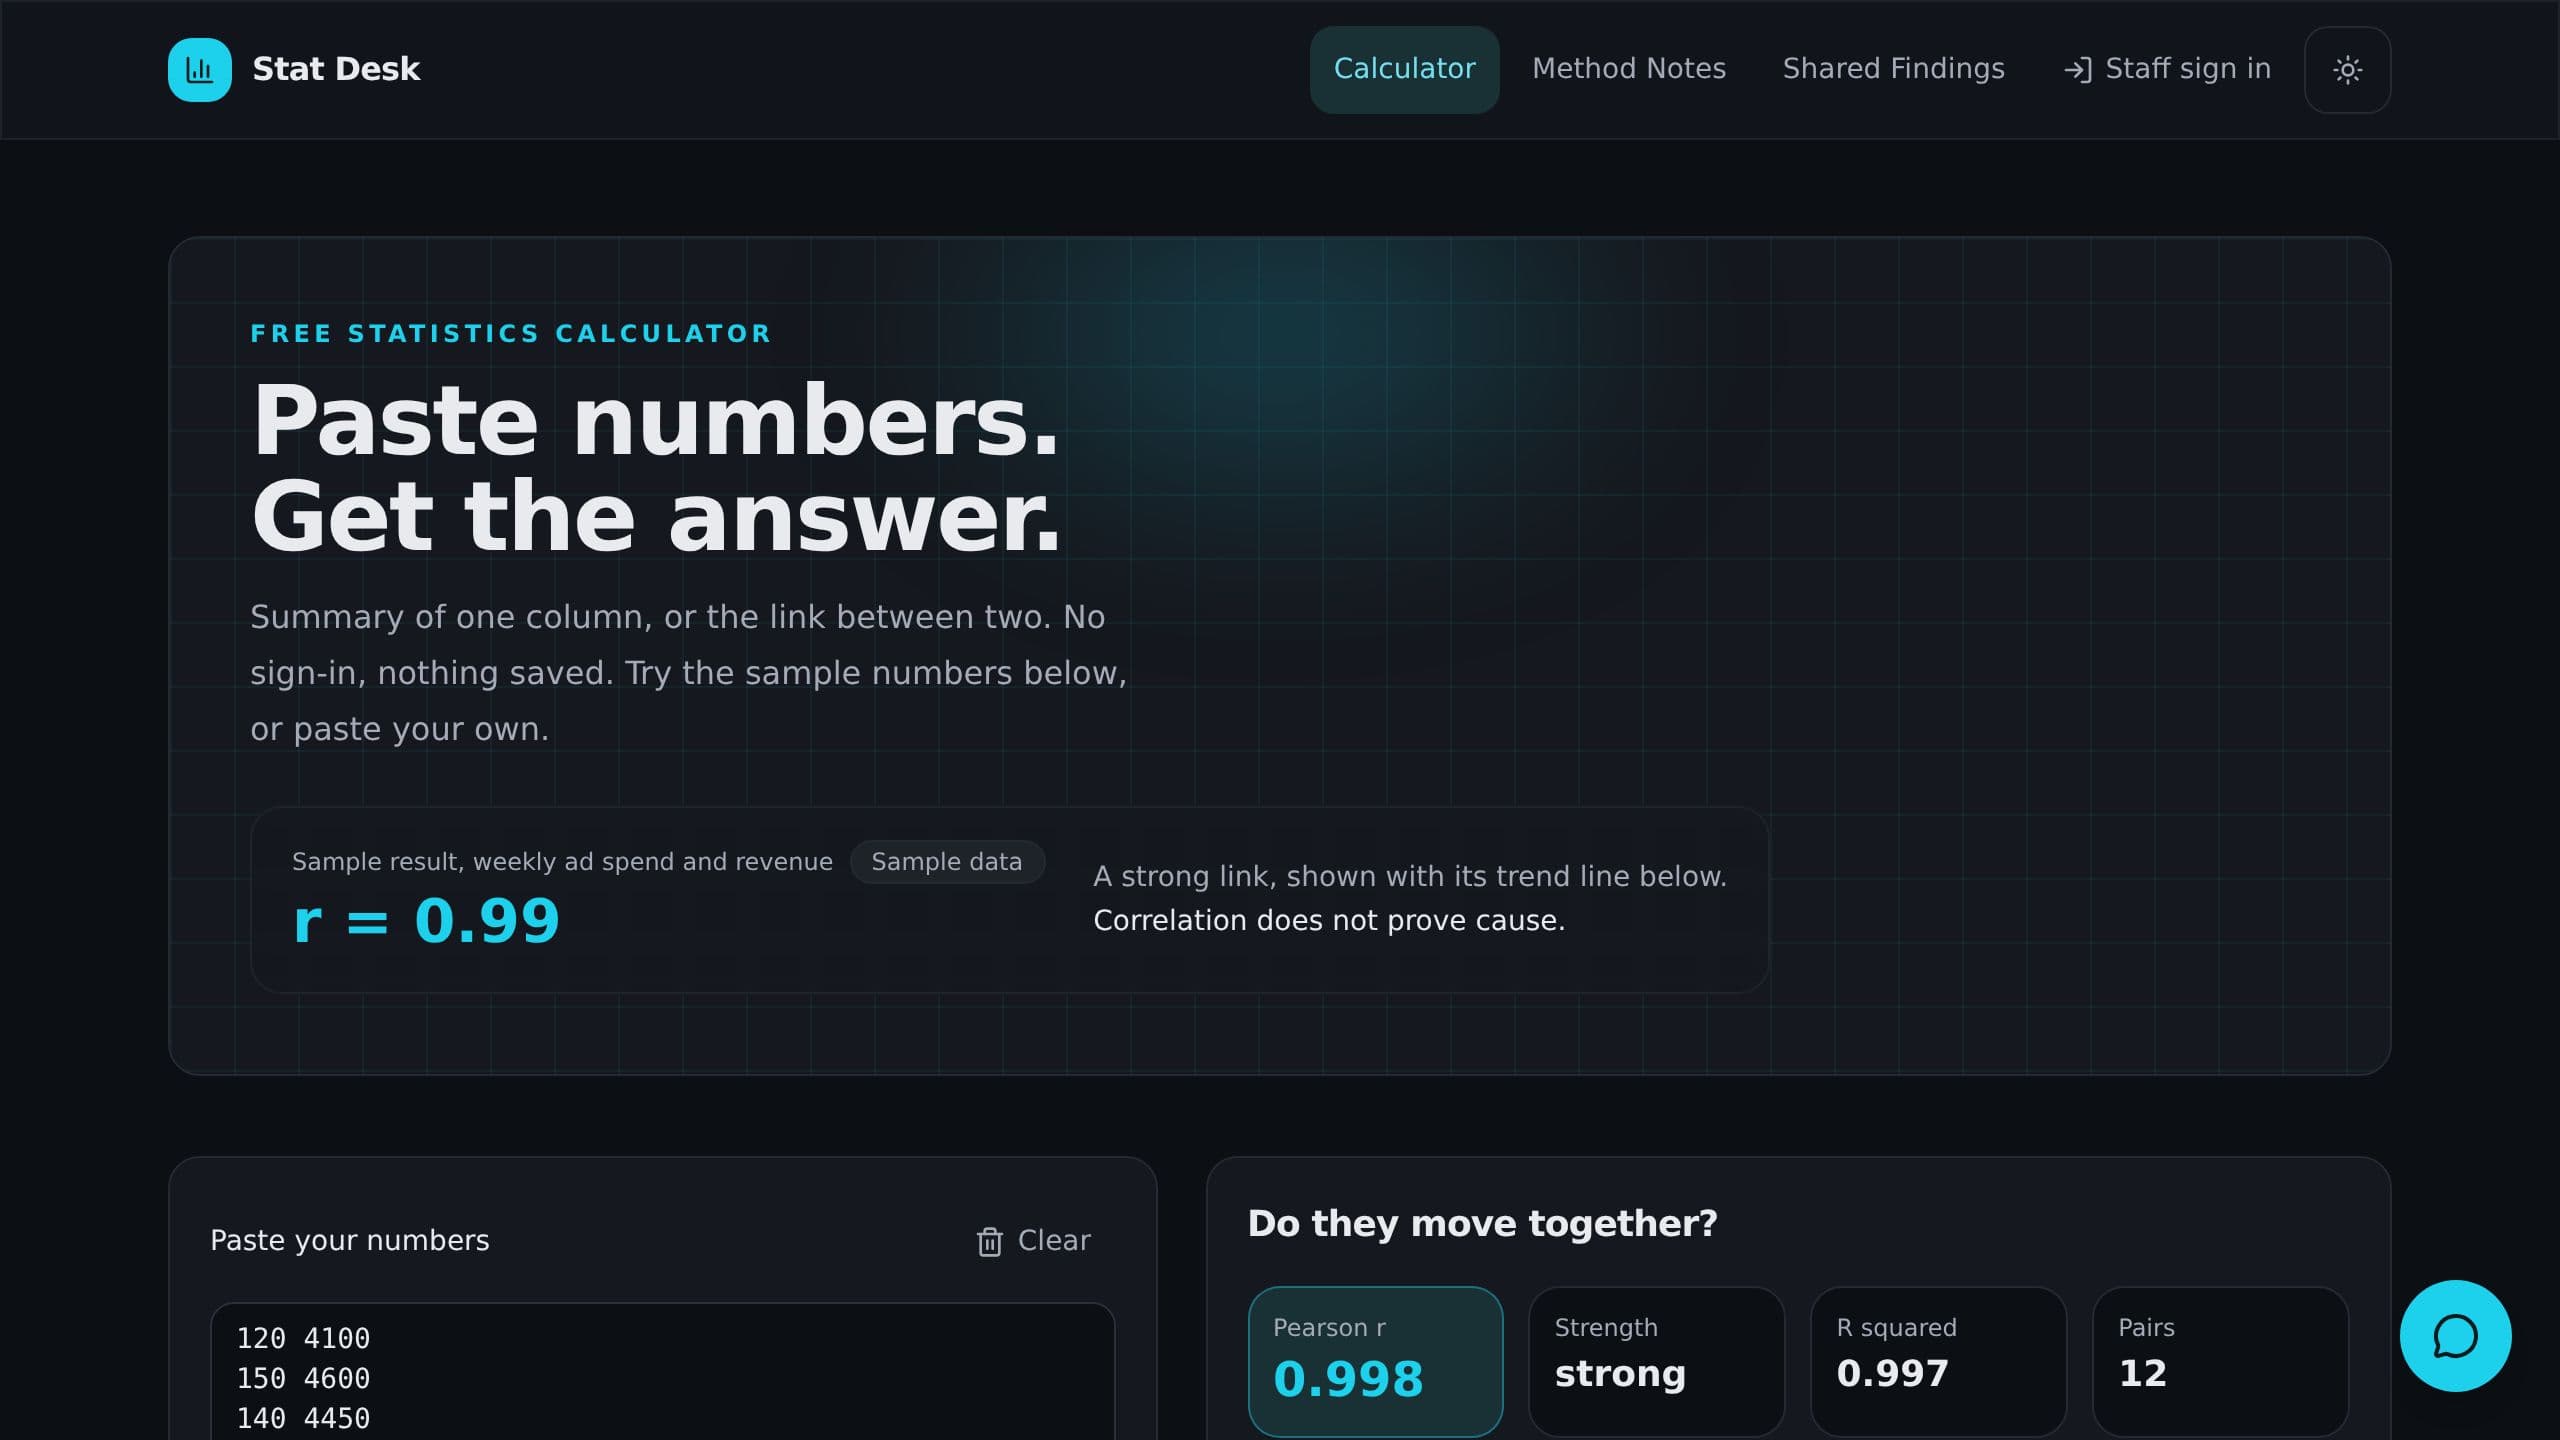The image size is (2560, 1440).
Task: Click the data row '150 4600'
Action: 303,1379
